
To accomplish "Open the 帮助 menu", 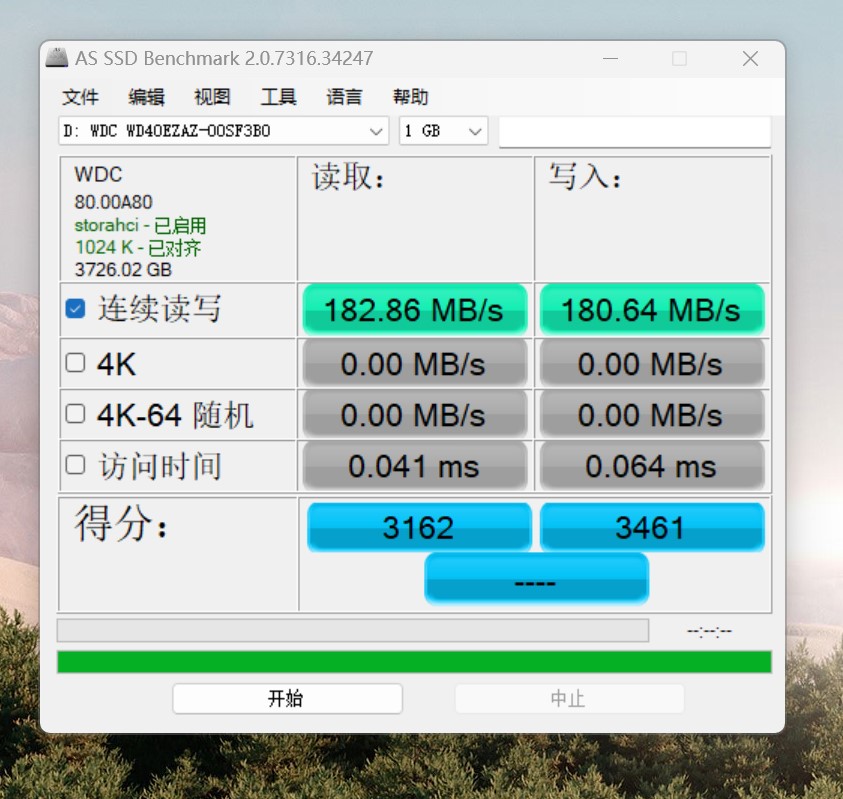I will [410, 97].
